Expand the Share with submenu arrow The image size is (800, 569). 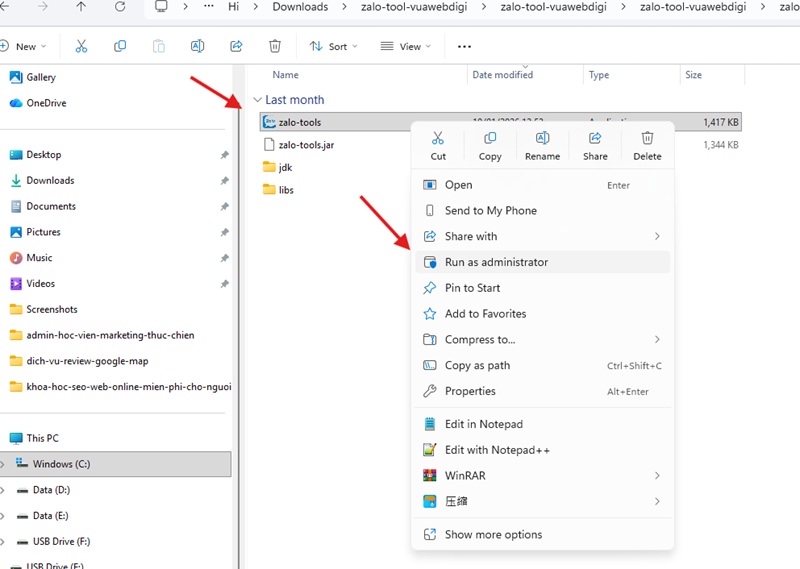657,236
